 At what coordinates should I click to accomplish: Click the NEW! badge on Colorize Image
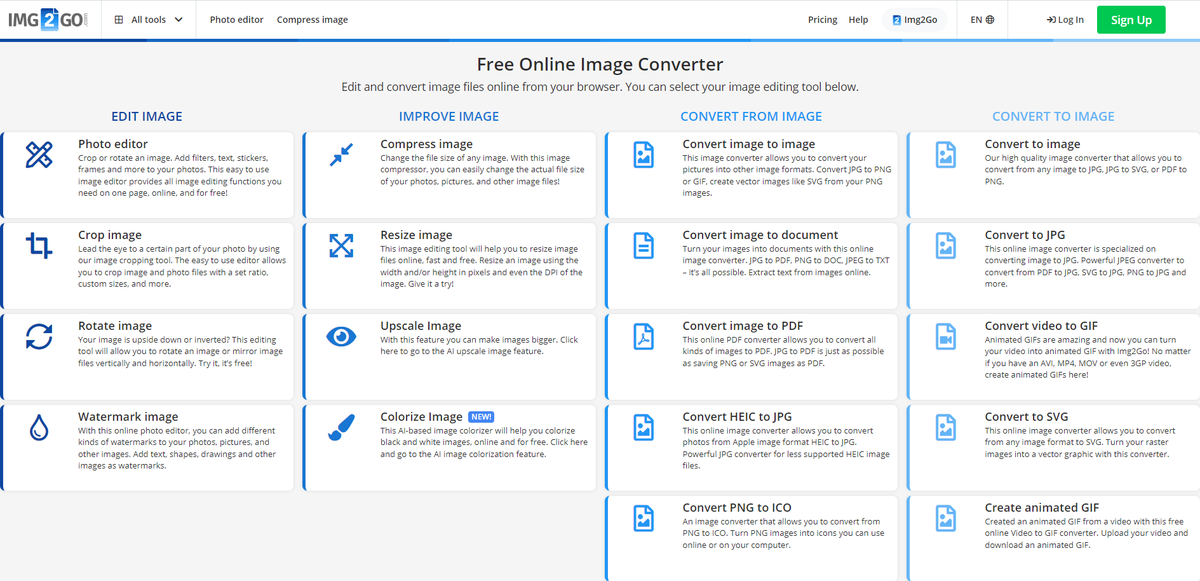481,417
